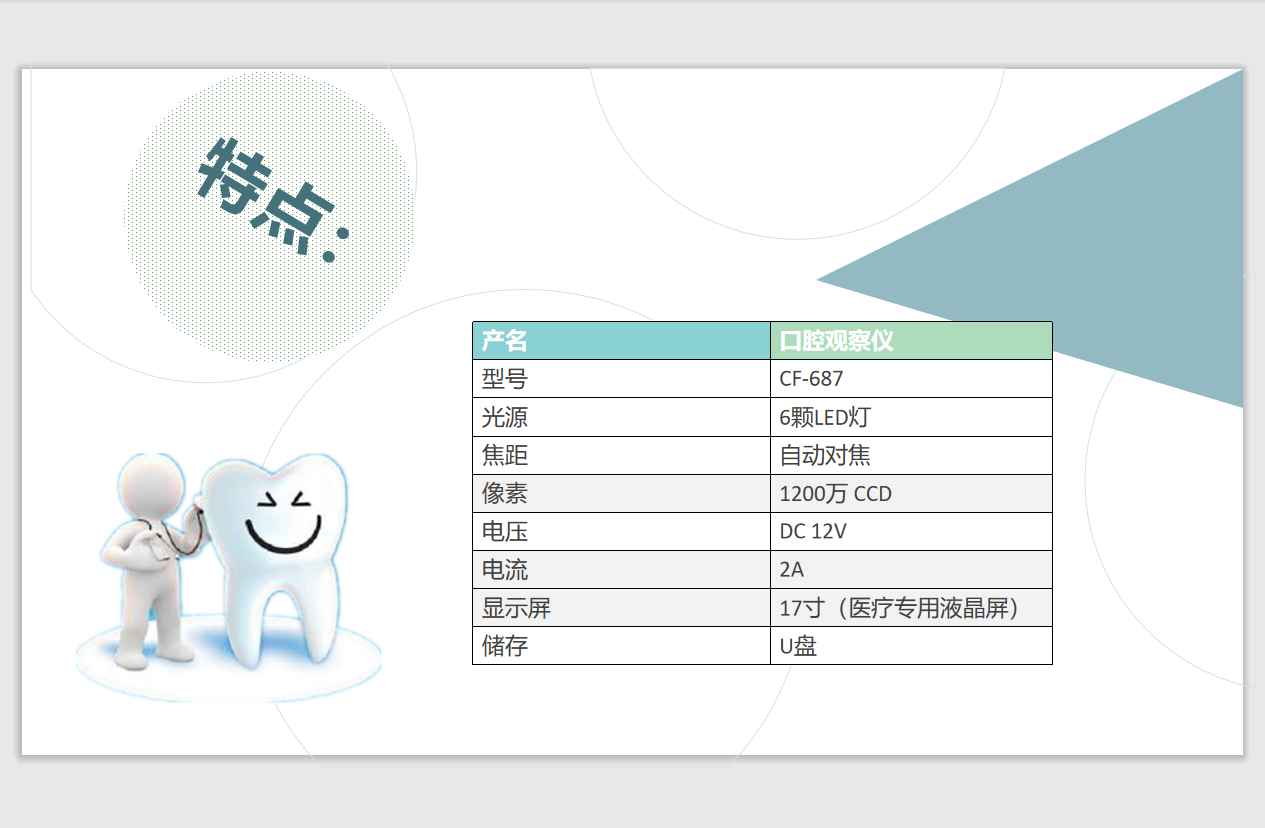Screen dimensions: 1265x828
Task: Click the 型号 table cell
Action: coord(621,379)
